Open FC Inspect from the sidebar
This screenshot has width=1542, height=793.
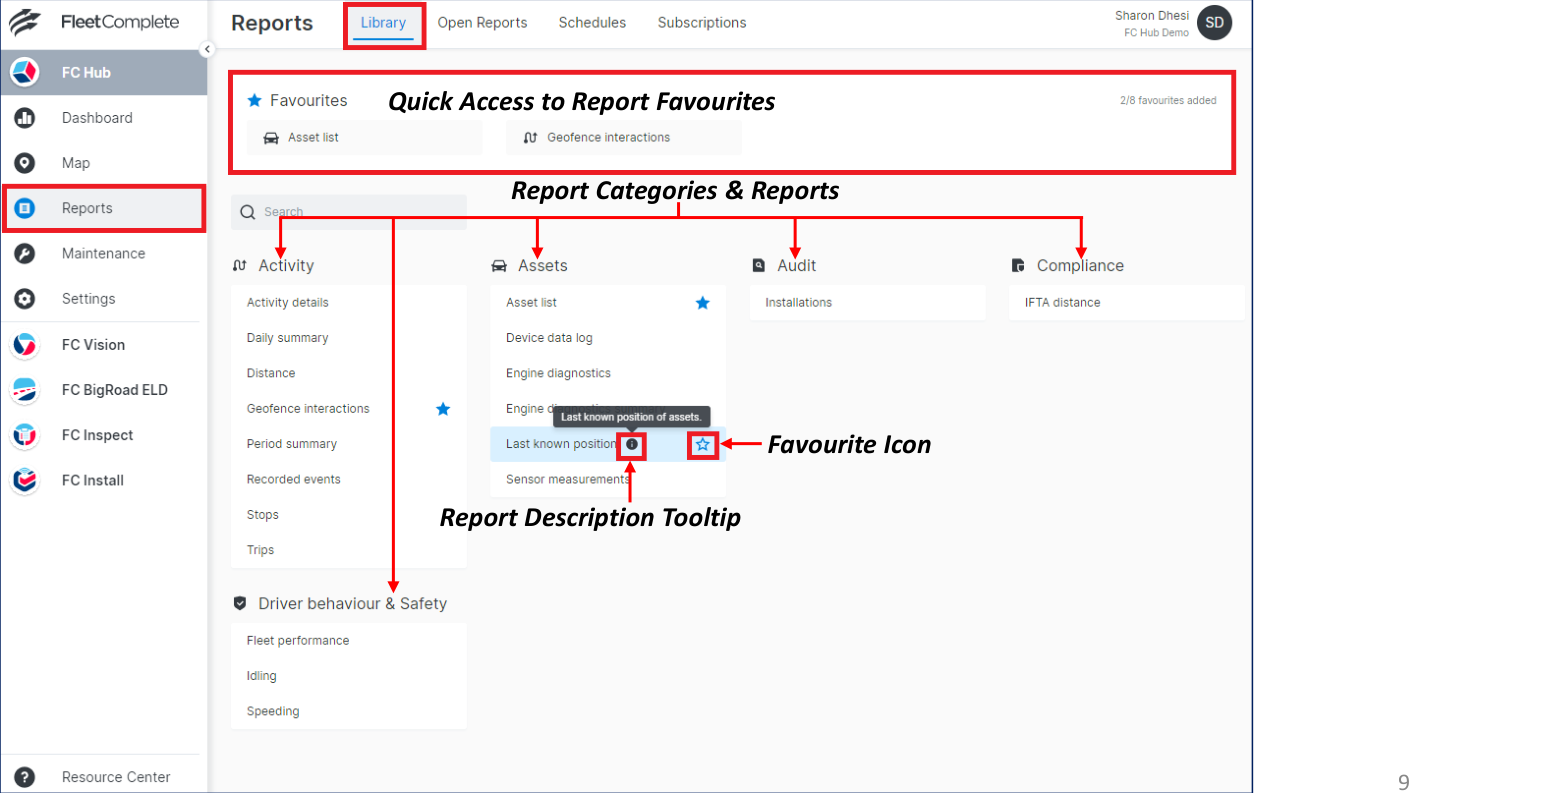(99, 434)
